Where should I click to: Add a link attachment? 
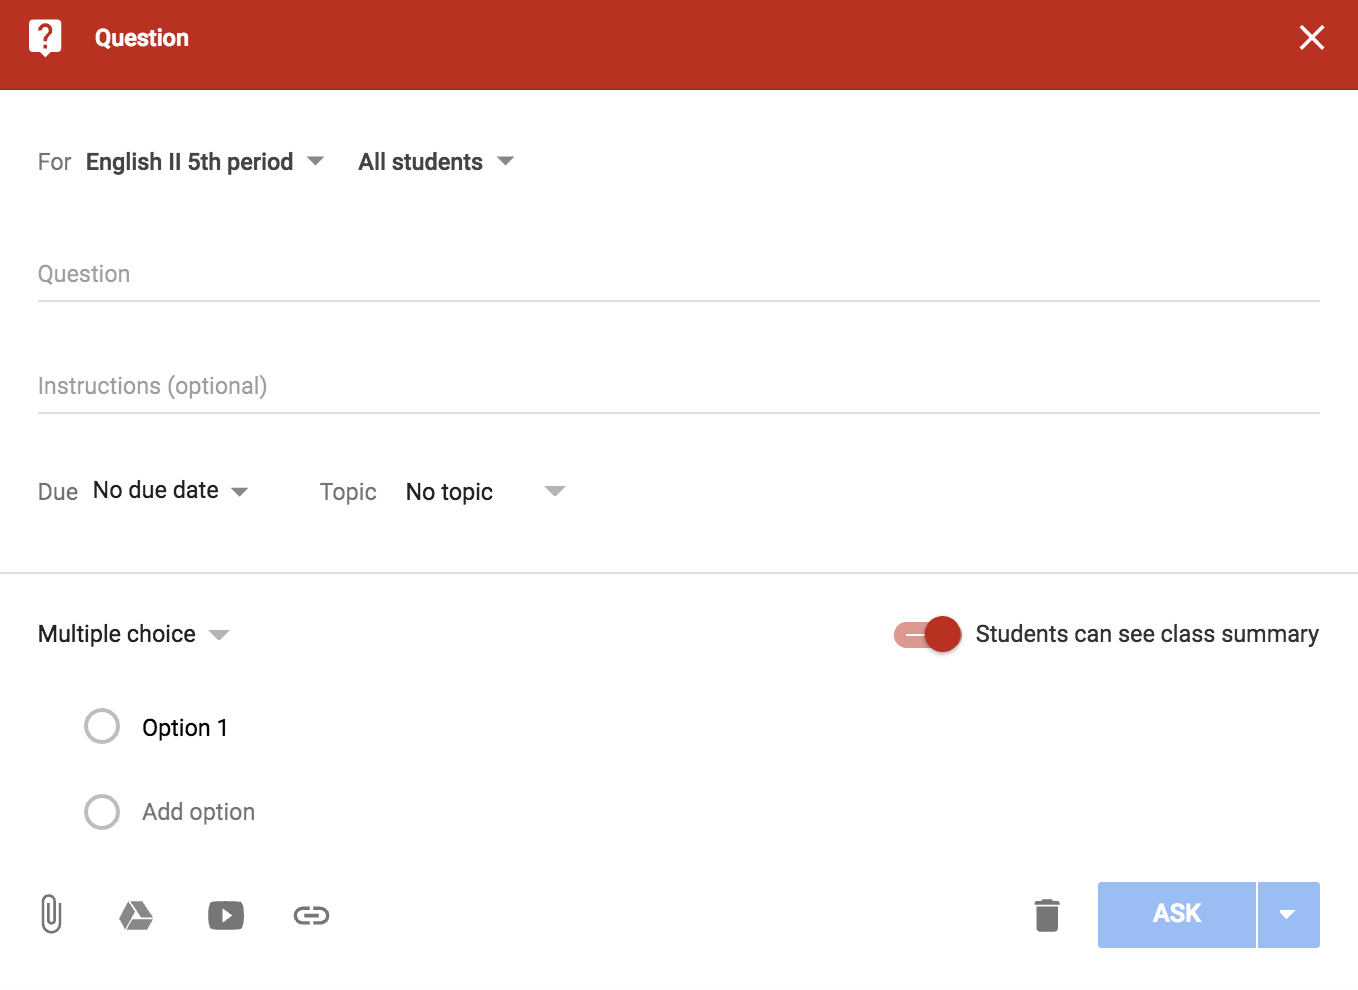311,914
